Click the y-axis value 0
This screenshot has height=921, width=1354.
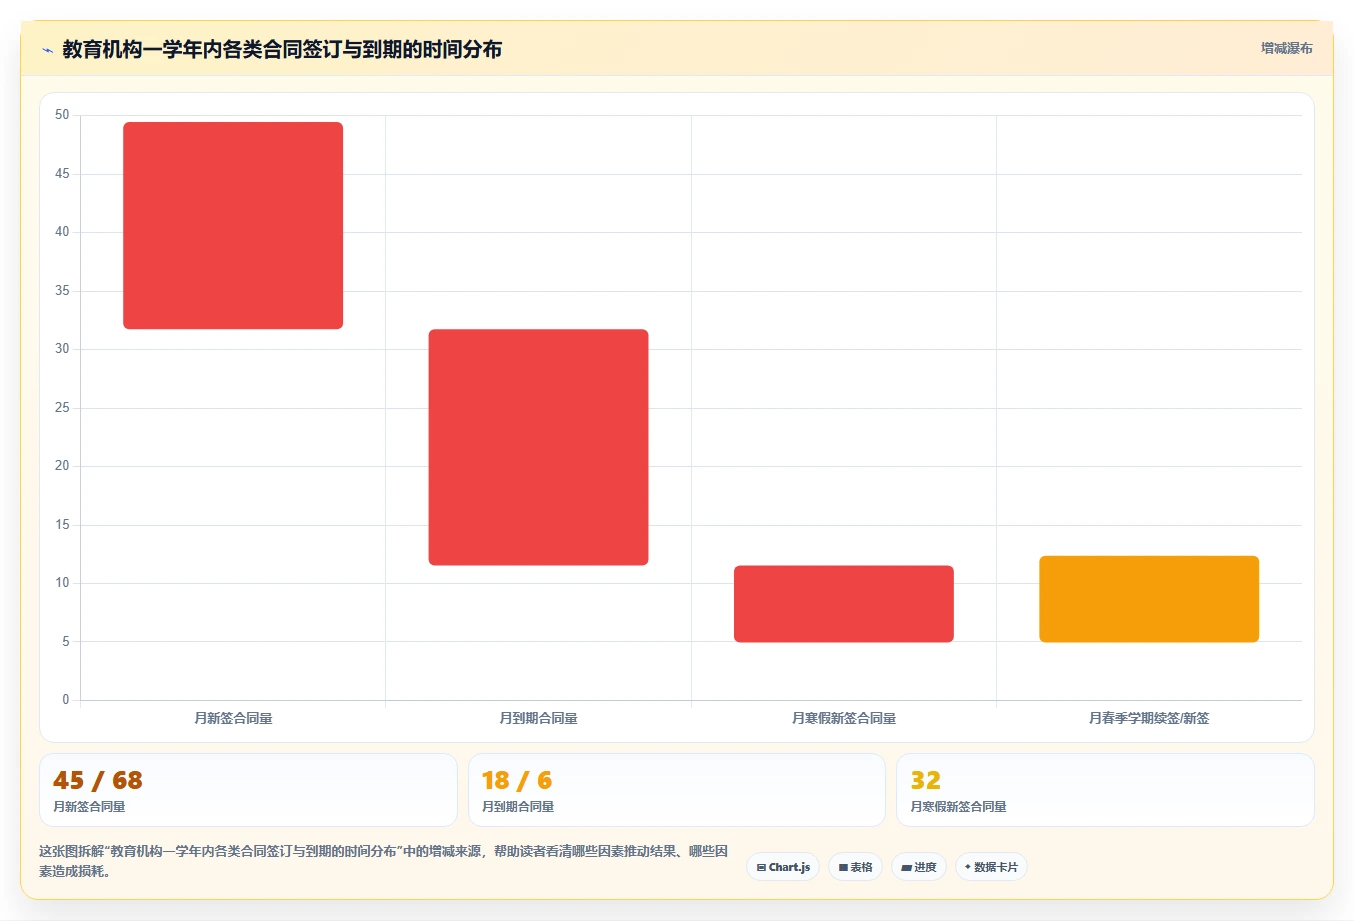pyautogui.click(x=66, y=700)
